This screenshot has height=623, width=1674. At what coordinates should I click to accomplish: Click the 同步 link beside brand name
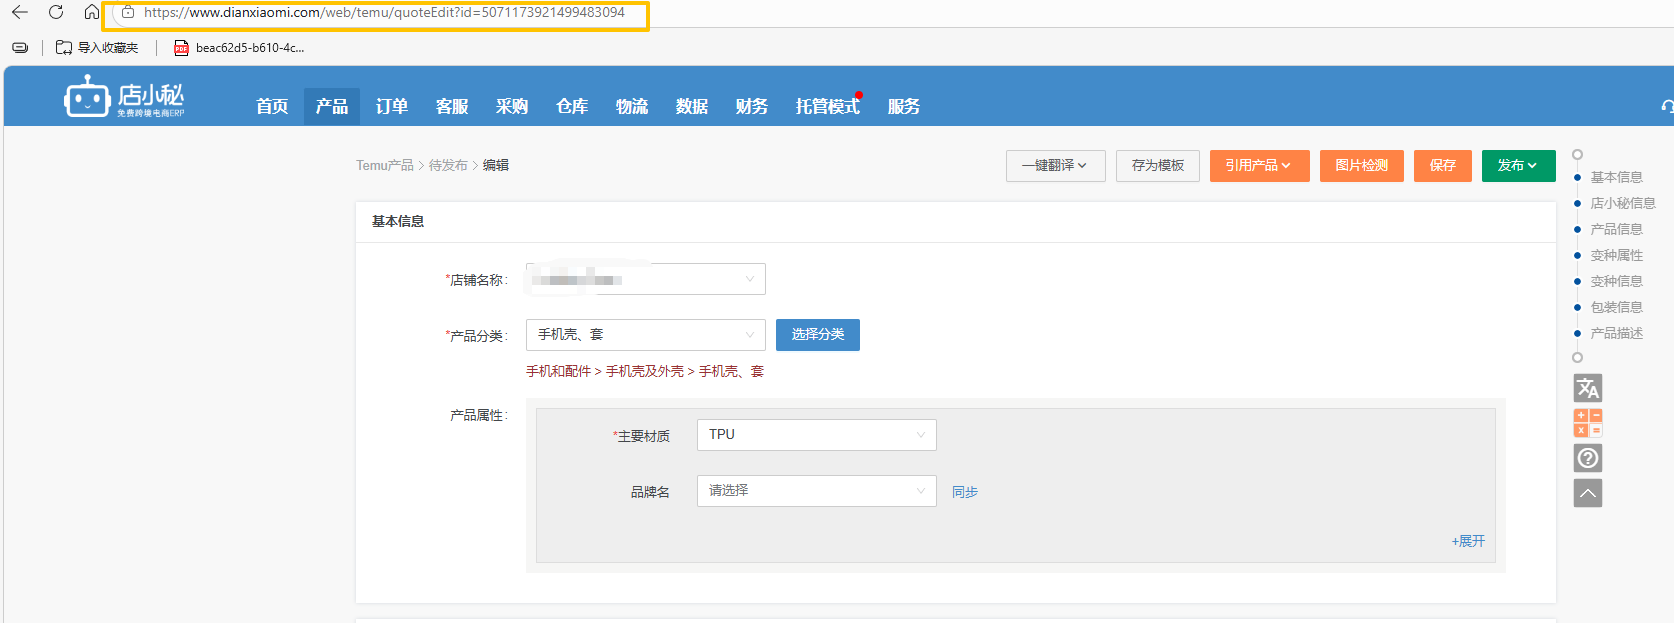point(964,492)
